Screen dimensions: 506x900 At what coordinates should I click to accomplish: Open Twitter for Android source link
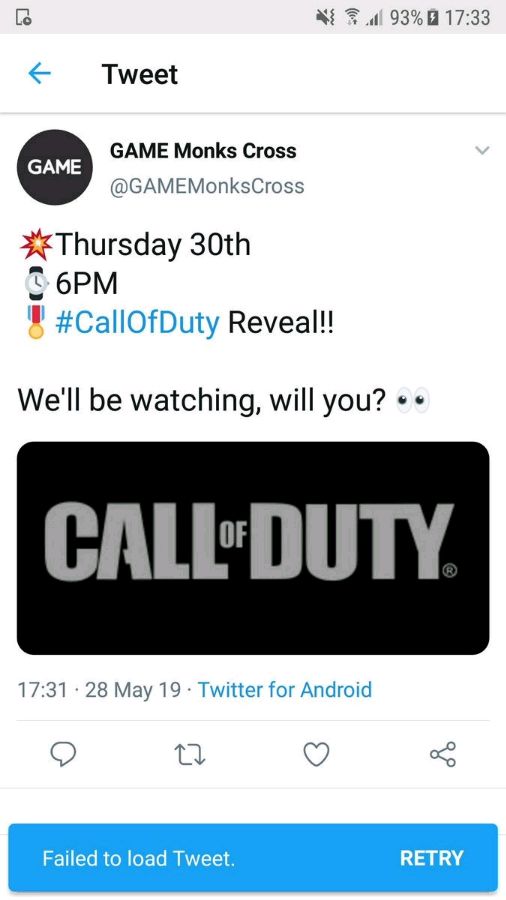[x=285, y=689]
